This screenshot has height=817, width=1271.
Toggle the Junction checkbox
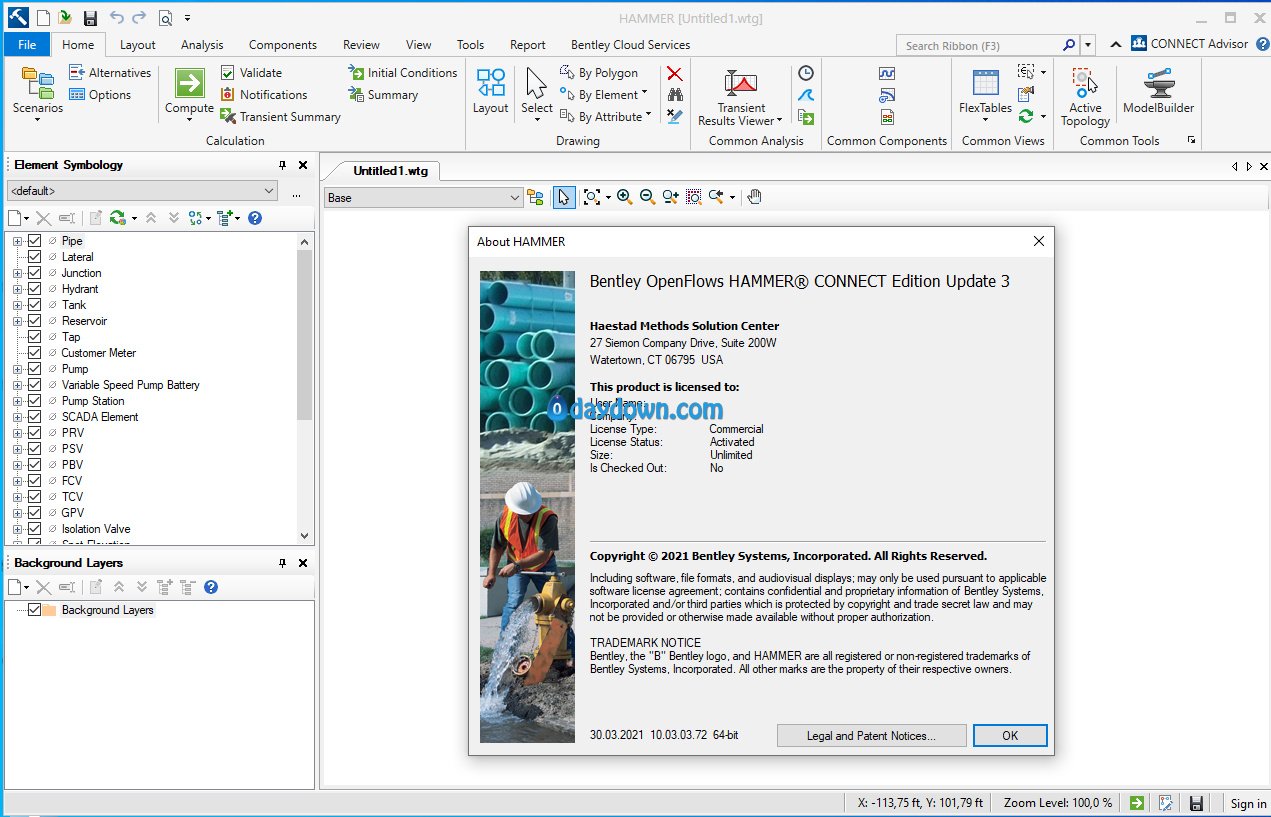[x=35, y=273]
